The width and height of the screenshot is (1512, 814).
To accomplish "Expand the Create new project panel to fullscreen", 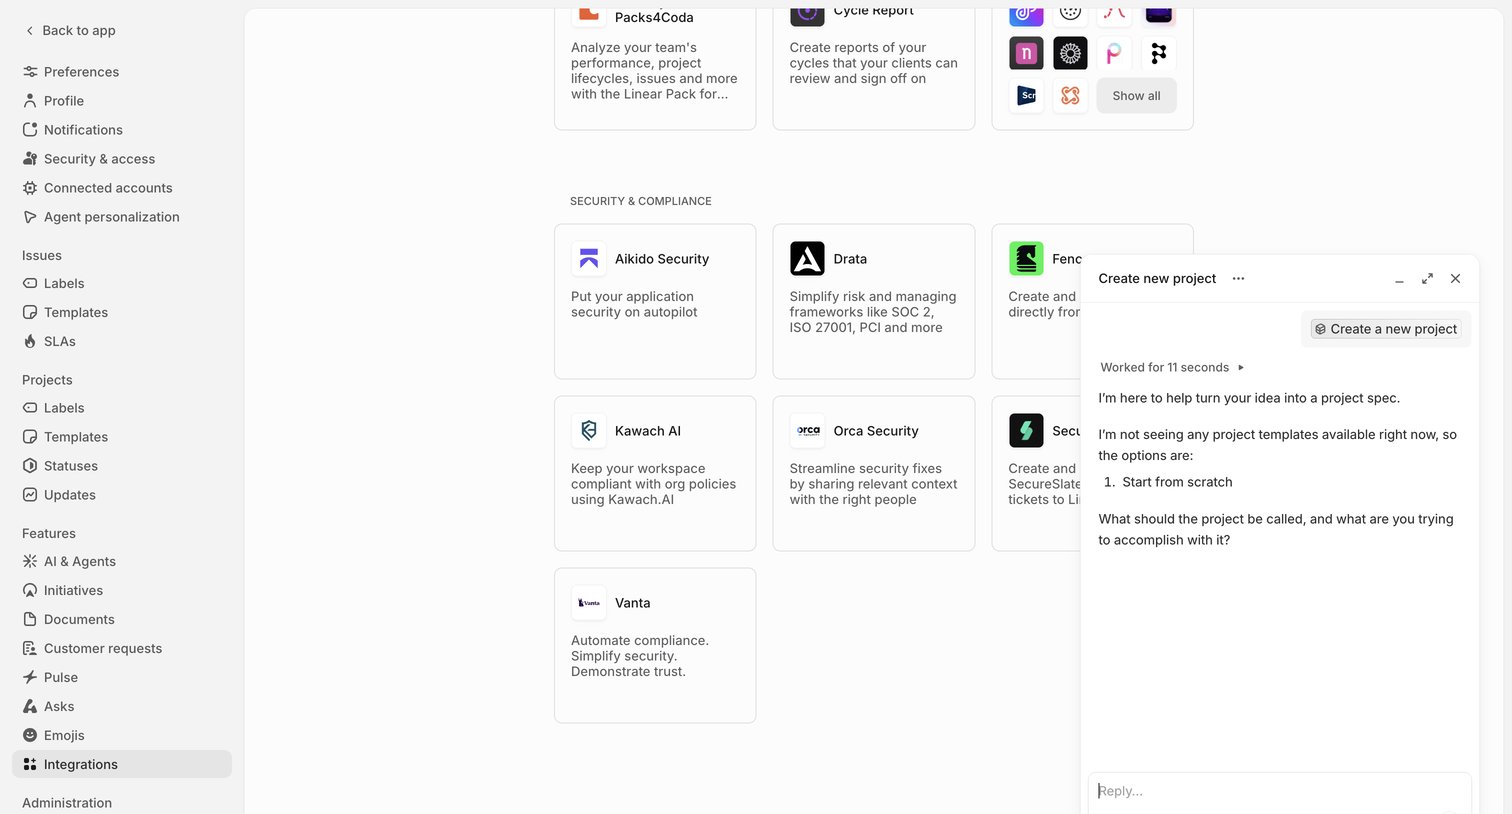I will [x=1427, y=279].
